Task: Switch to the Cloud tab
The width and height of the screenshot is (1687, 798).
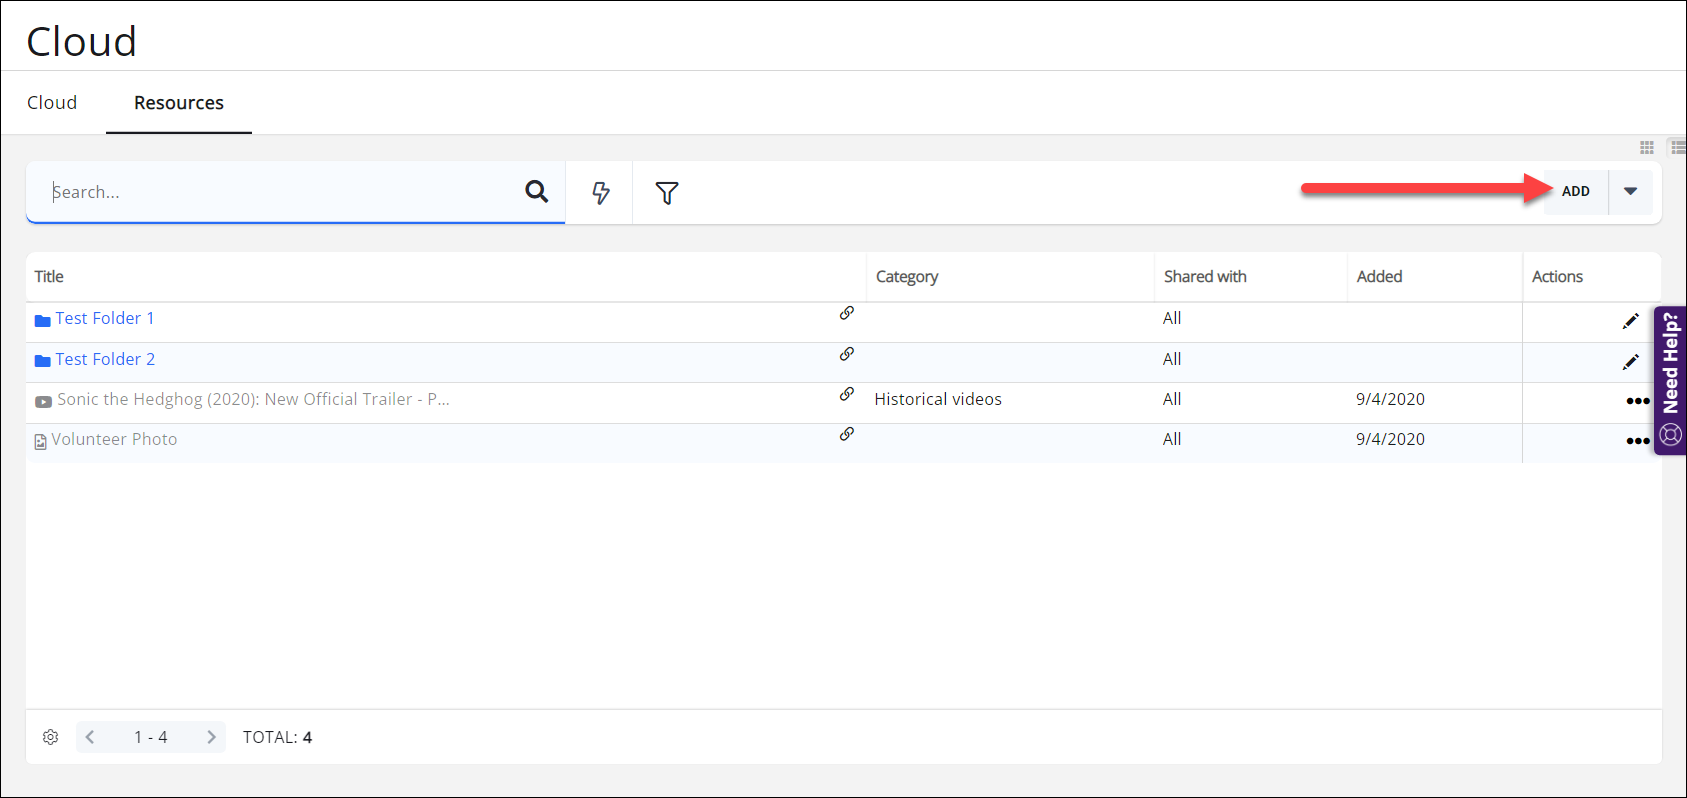Action: [52, 103]
